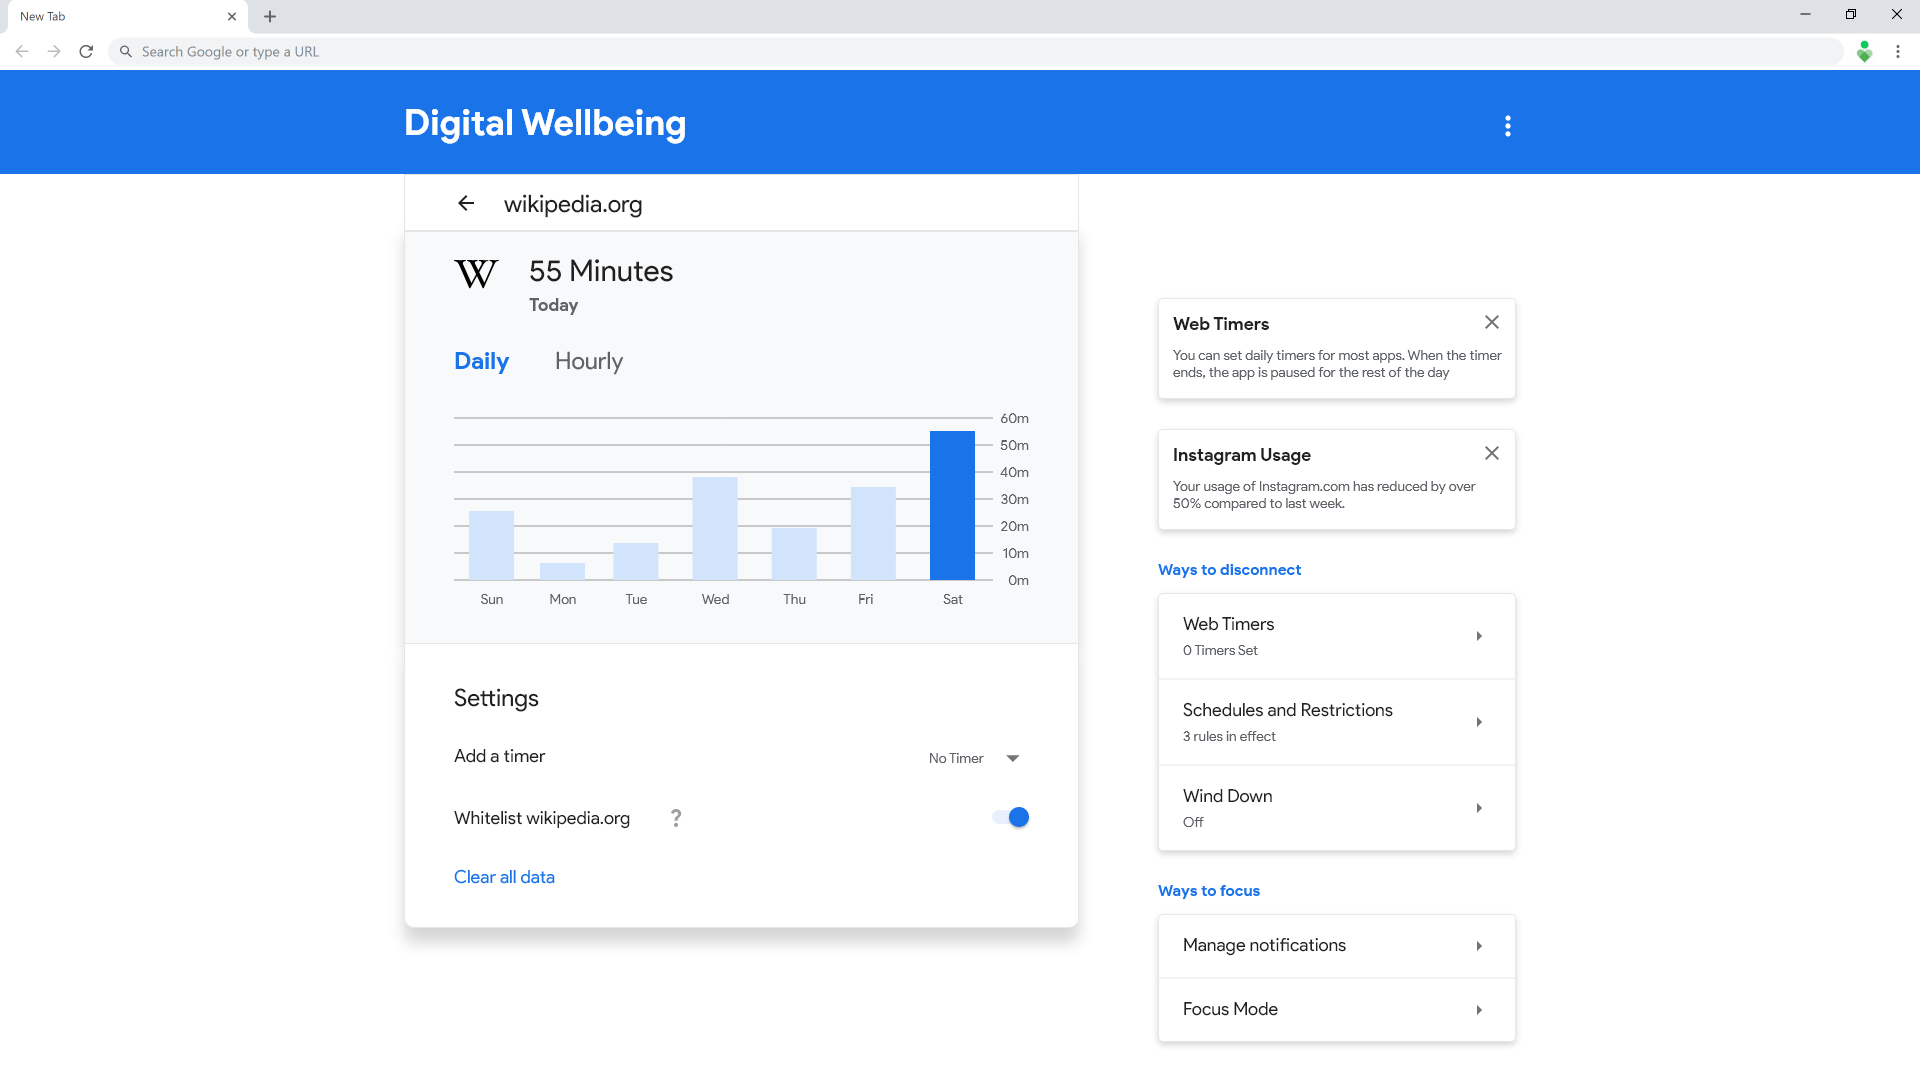The width and height of the screenshot is (1920, 1080).
Task: Click the back arrow beside wikipedia.org
Action: pyautogui.click(x=466, y=204)
